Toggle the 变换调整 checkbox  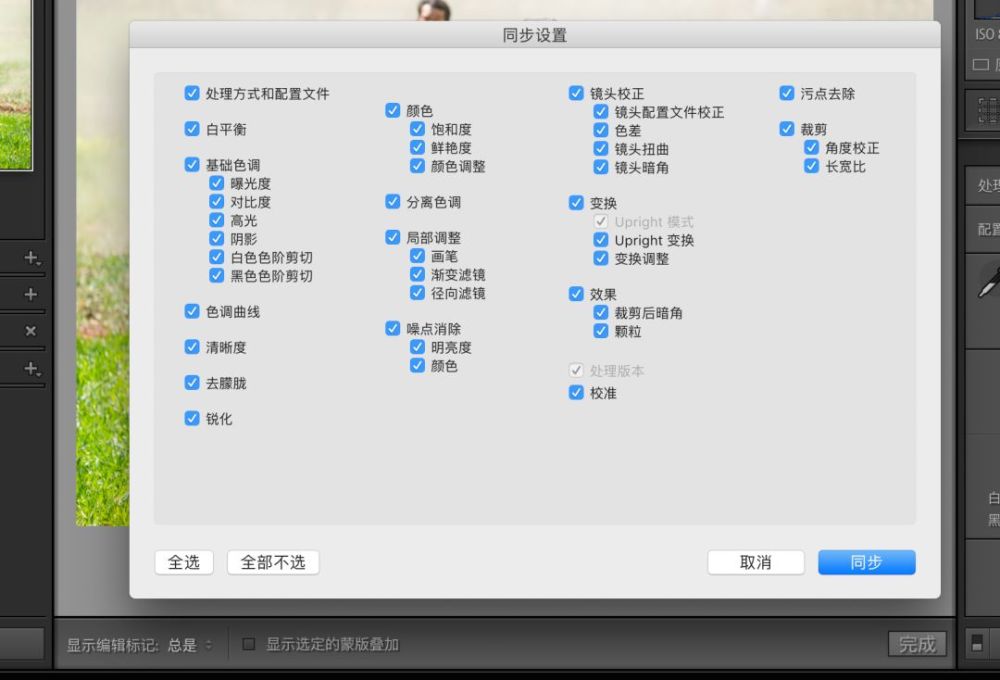[x=601, y=258]
